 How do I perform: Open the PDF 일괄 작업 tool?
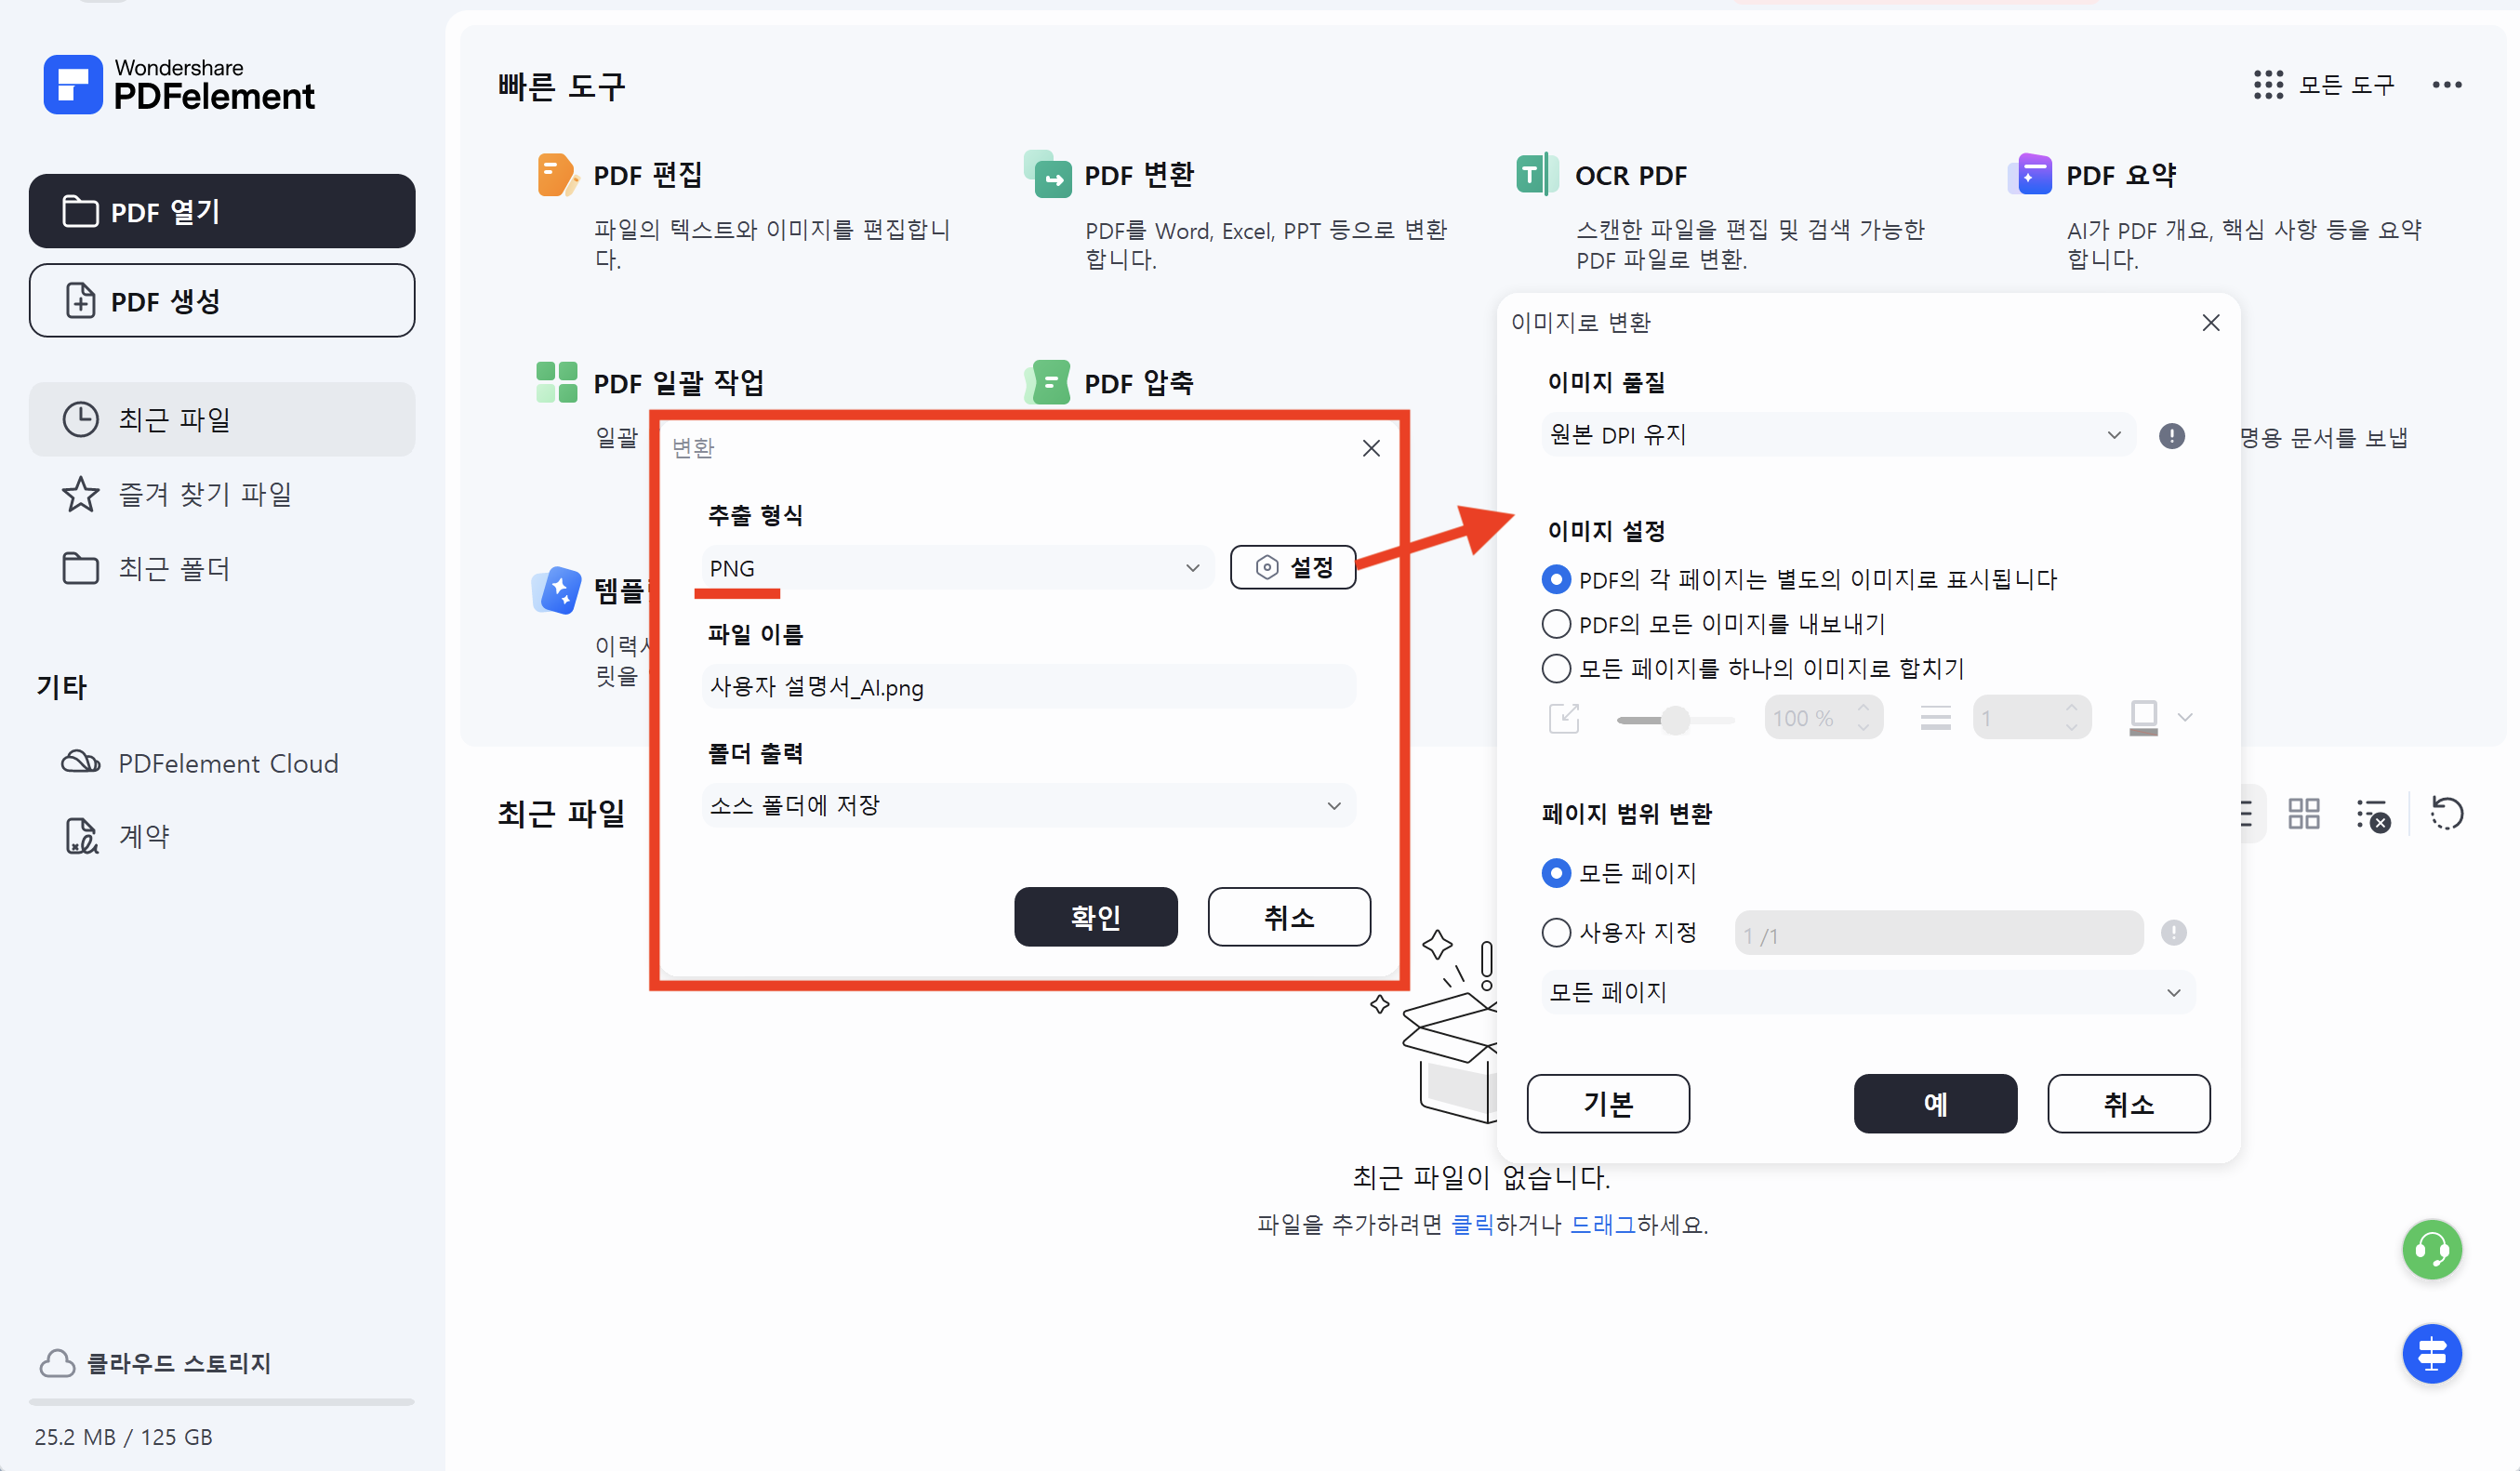click(678, 381)
